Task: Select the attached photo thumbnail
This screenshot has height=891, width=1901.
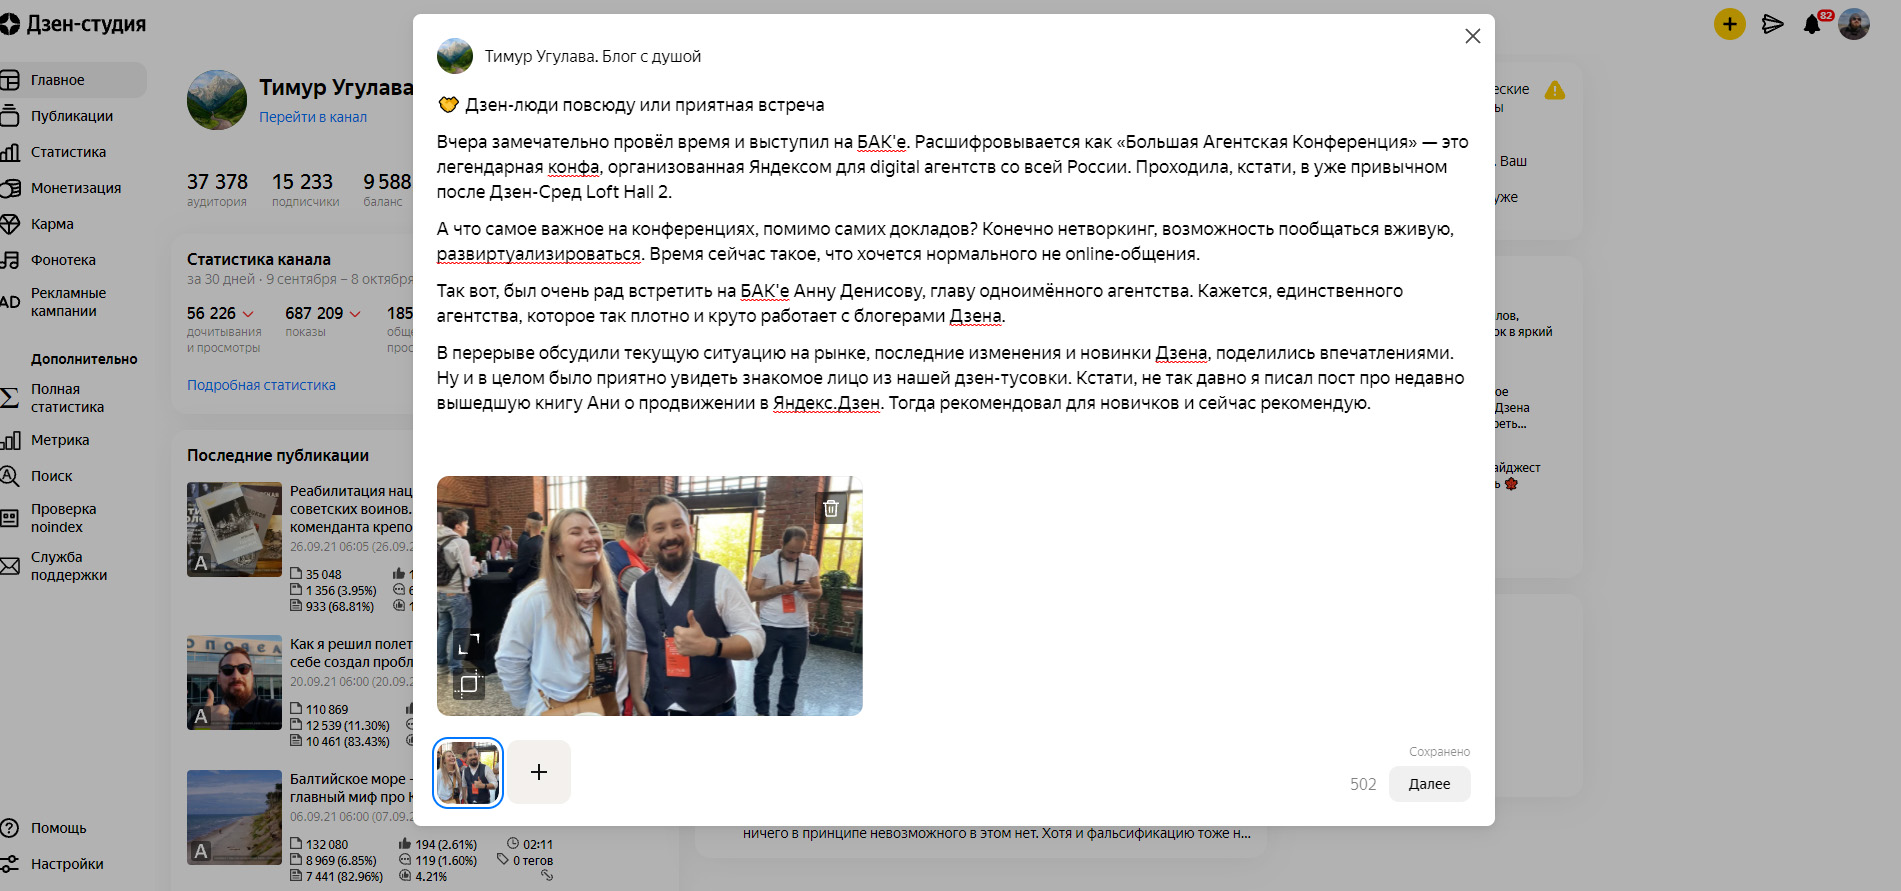Action: pos(468,772)
